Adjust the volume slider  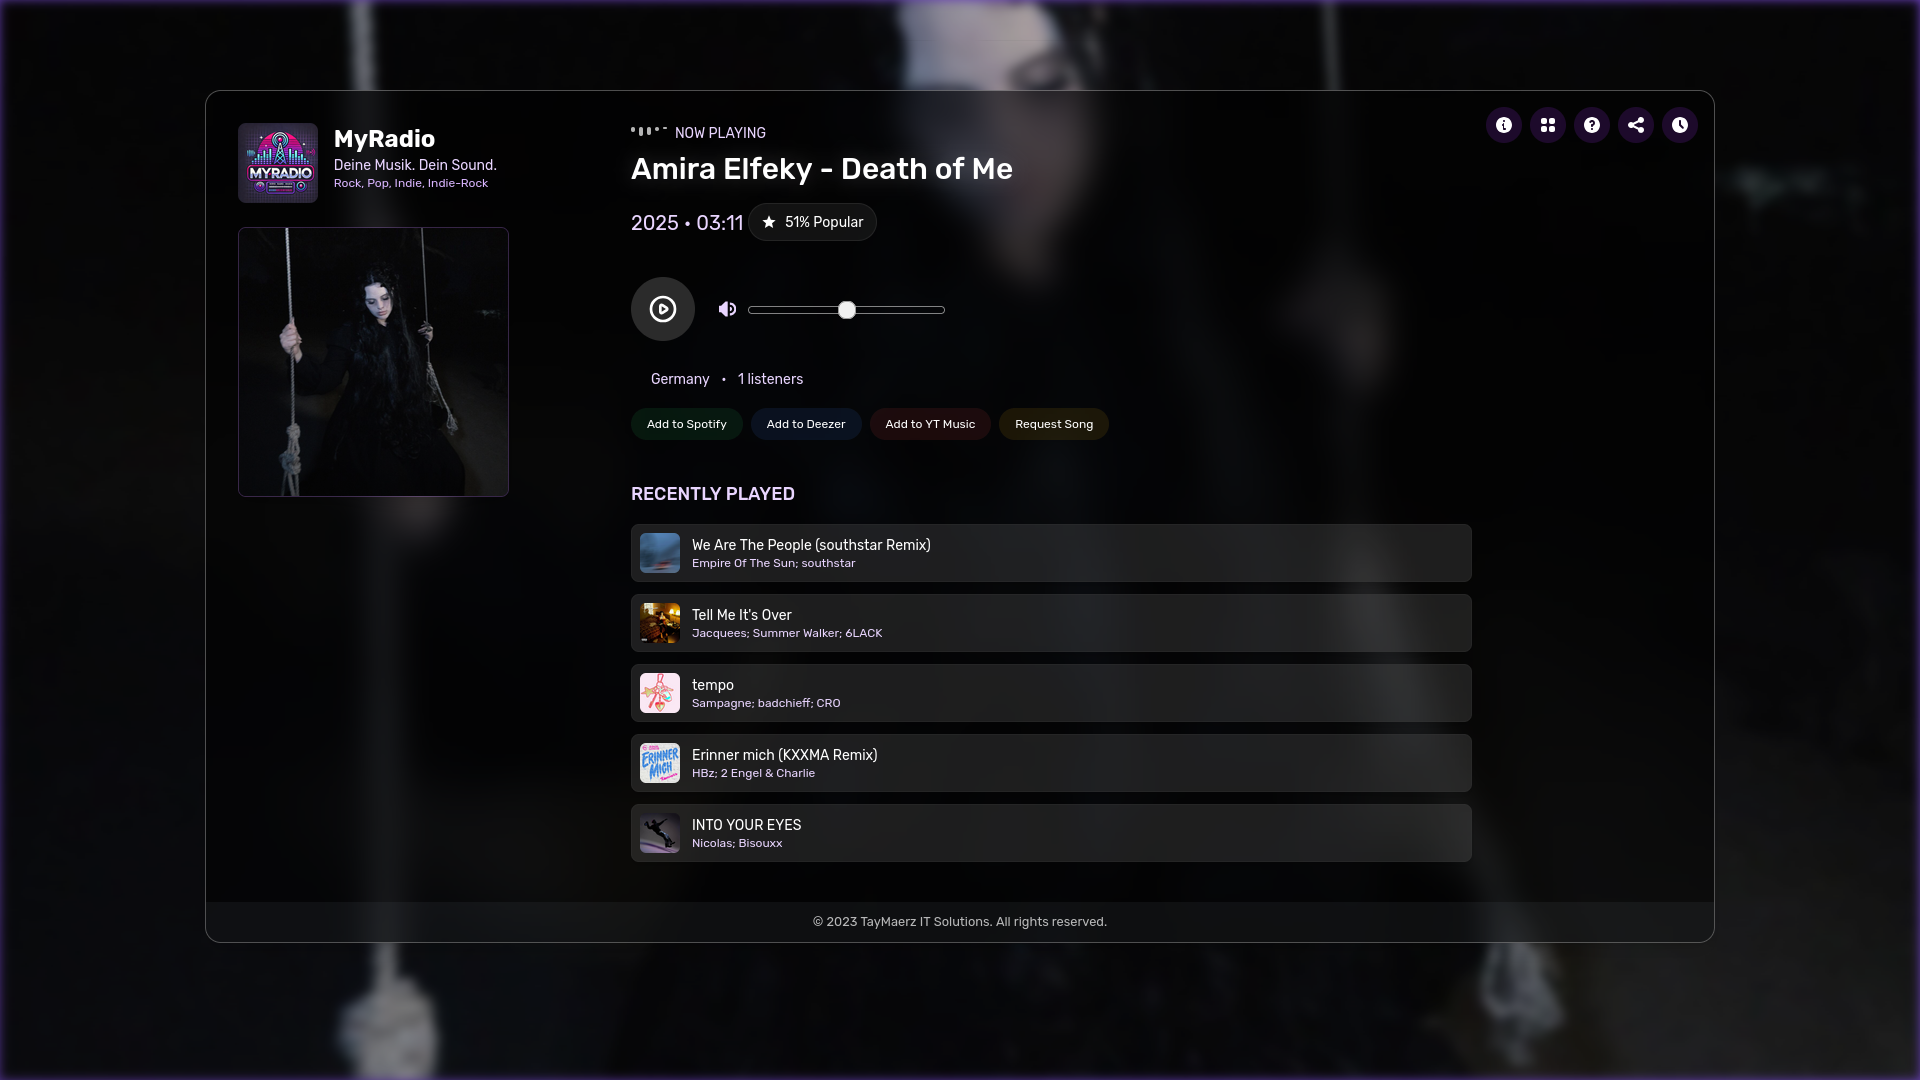tap(846, 310)
